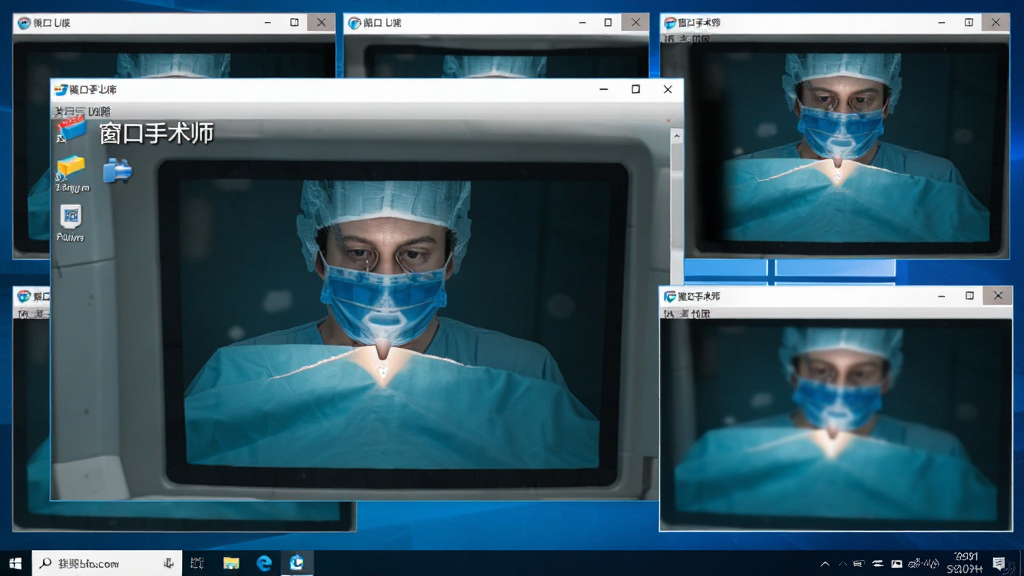Image resolution: width=1024 pixels, height=576 pixels.
Task: Launch Microsoft Edge from the taskbar
Action: 264,563
